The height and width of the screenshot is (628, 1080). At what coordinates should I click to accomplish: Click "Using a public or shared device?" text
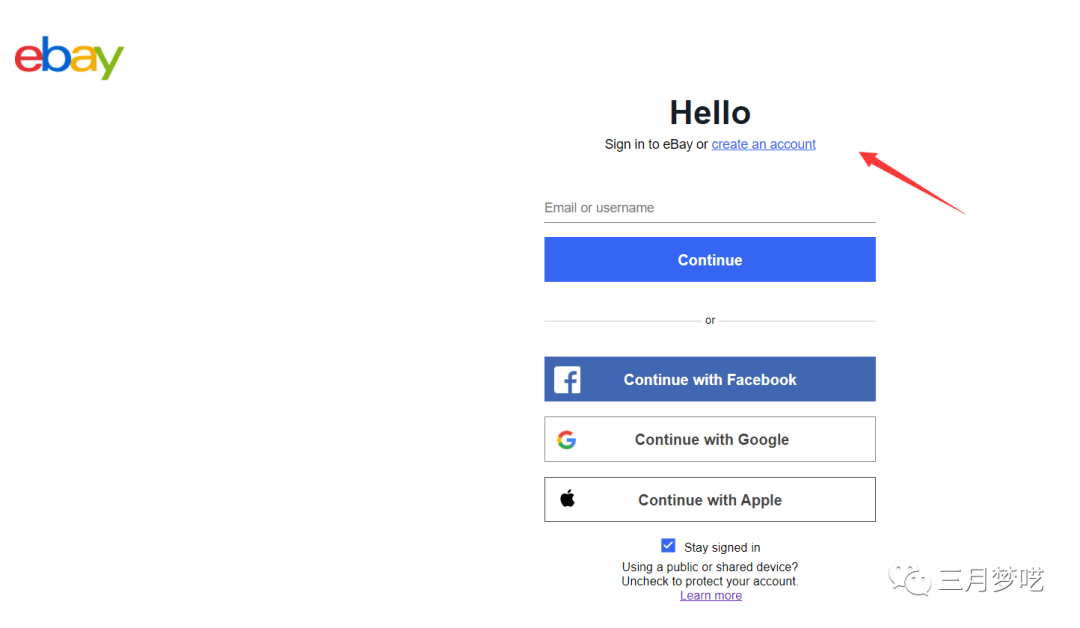(710, 567)
